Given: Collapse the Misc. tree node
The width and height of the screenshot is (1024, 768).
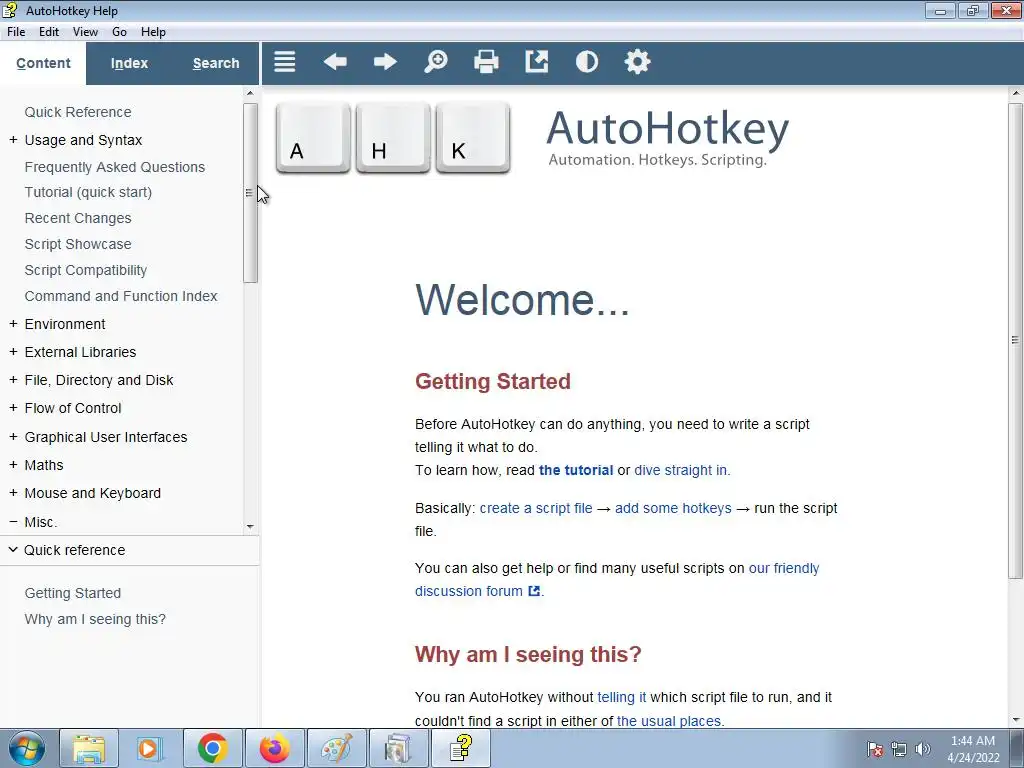Looking at the screenshot, I should (13, 522).
